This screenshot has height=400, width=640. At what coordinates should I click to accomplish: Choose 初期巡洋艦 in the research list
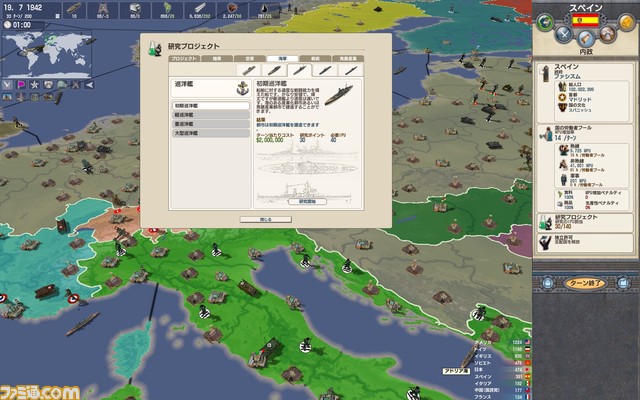[211, 106]
